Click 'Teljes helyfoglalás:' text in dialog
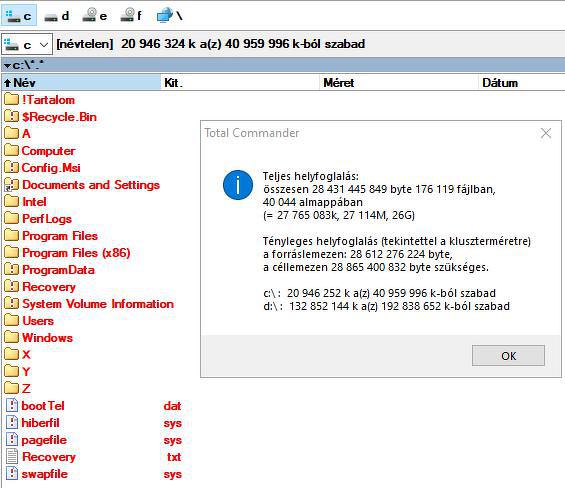Viewport: 565px width, 488px height. 311,176
